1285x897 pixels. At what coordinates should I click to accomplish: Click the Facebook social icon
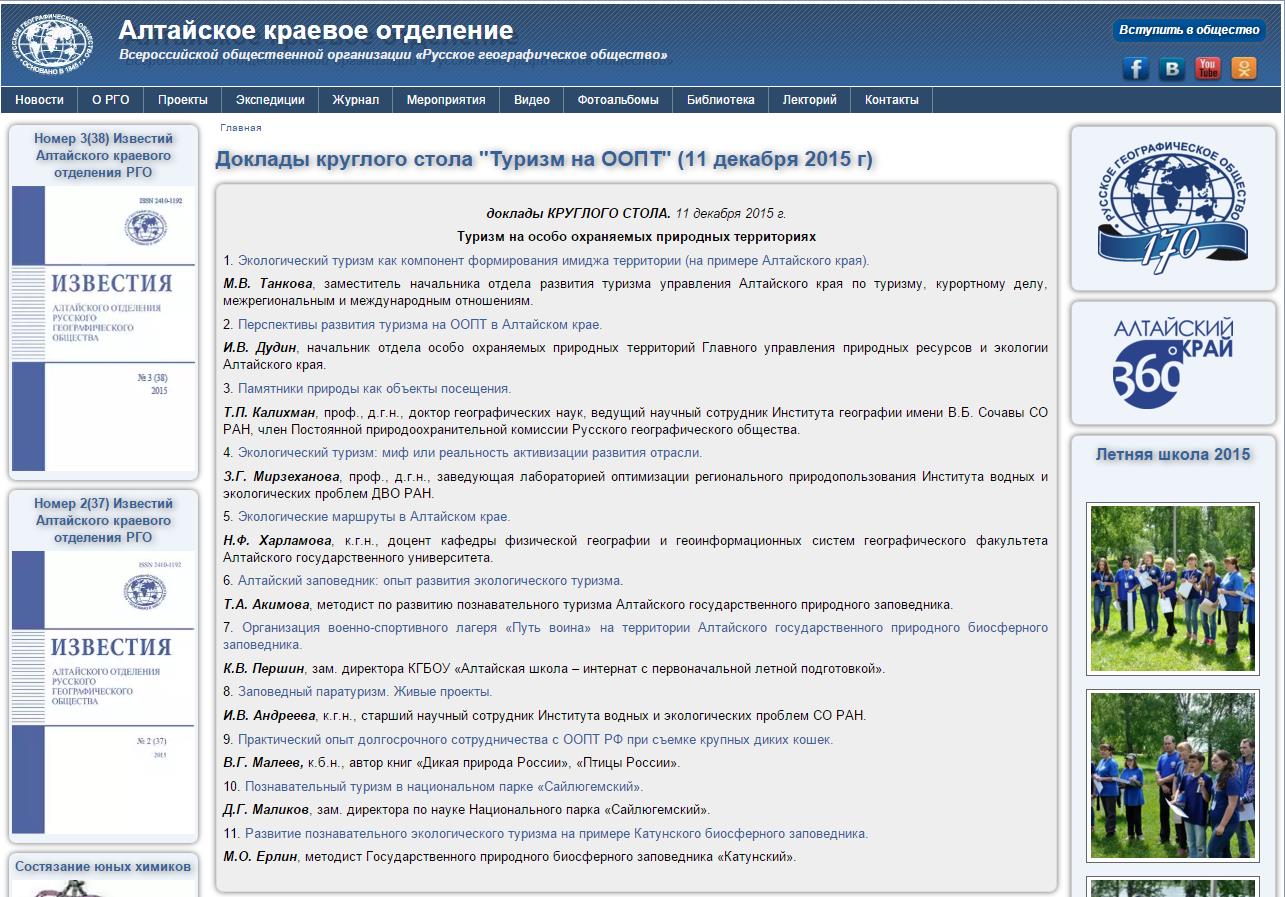coord(1135,68)
